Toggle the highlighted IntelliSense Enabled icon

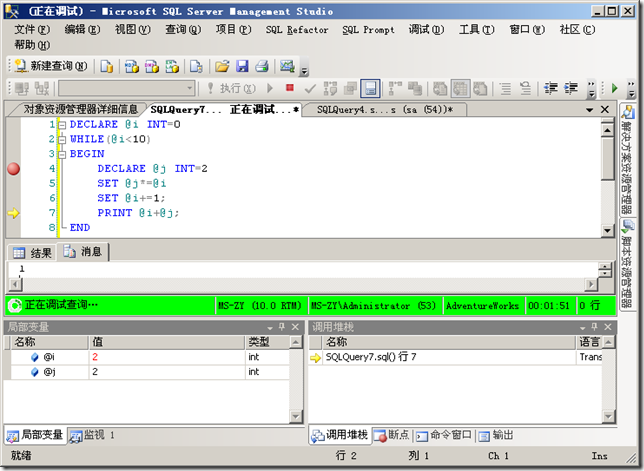[x=370, y=88]
